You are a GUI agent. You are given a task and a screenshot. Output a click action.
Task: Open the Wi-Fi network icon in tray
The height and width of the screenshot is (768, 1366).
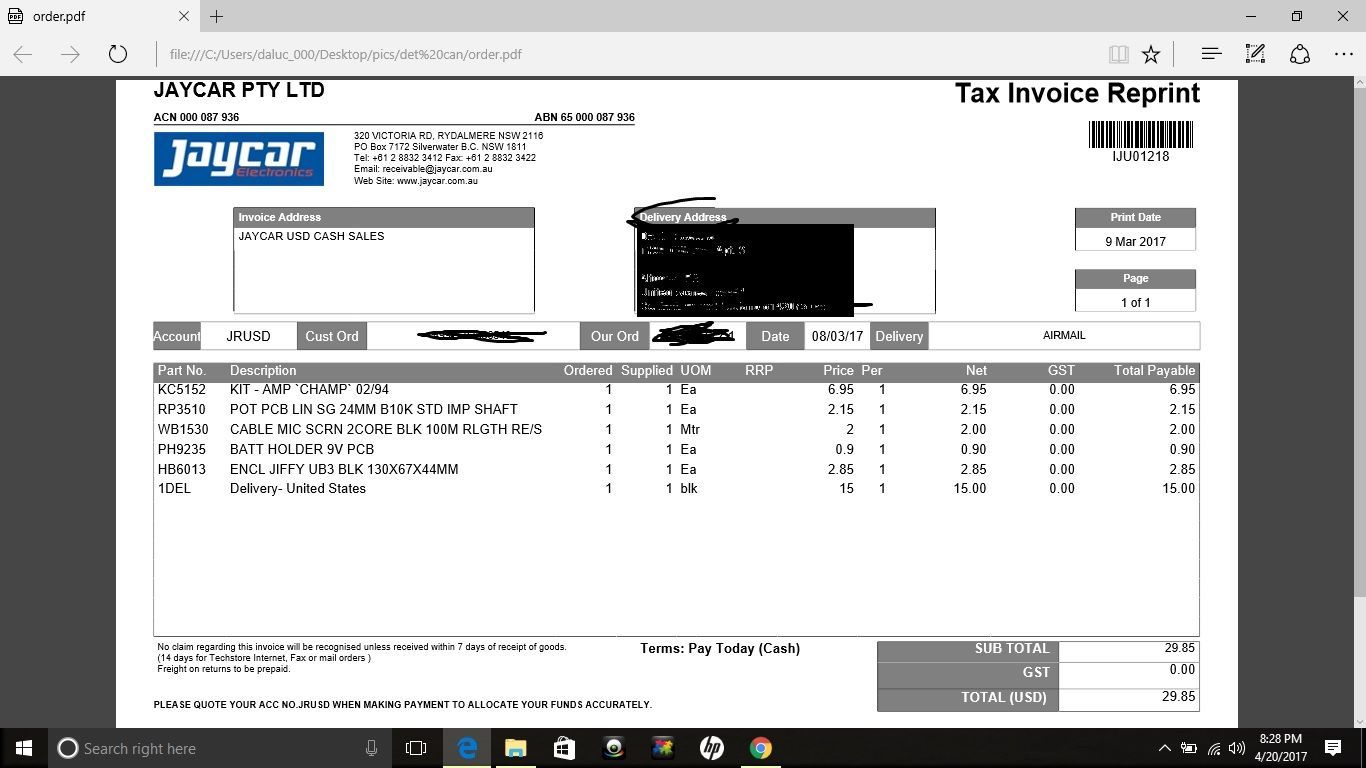pyautogui.click(x=1214, y=748)
